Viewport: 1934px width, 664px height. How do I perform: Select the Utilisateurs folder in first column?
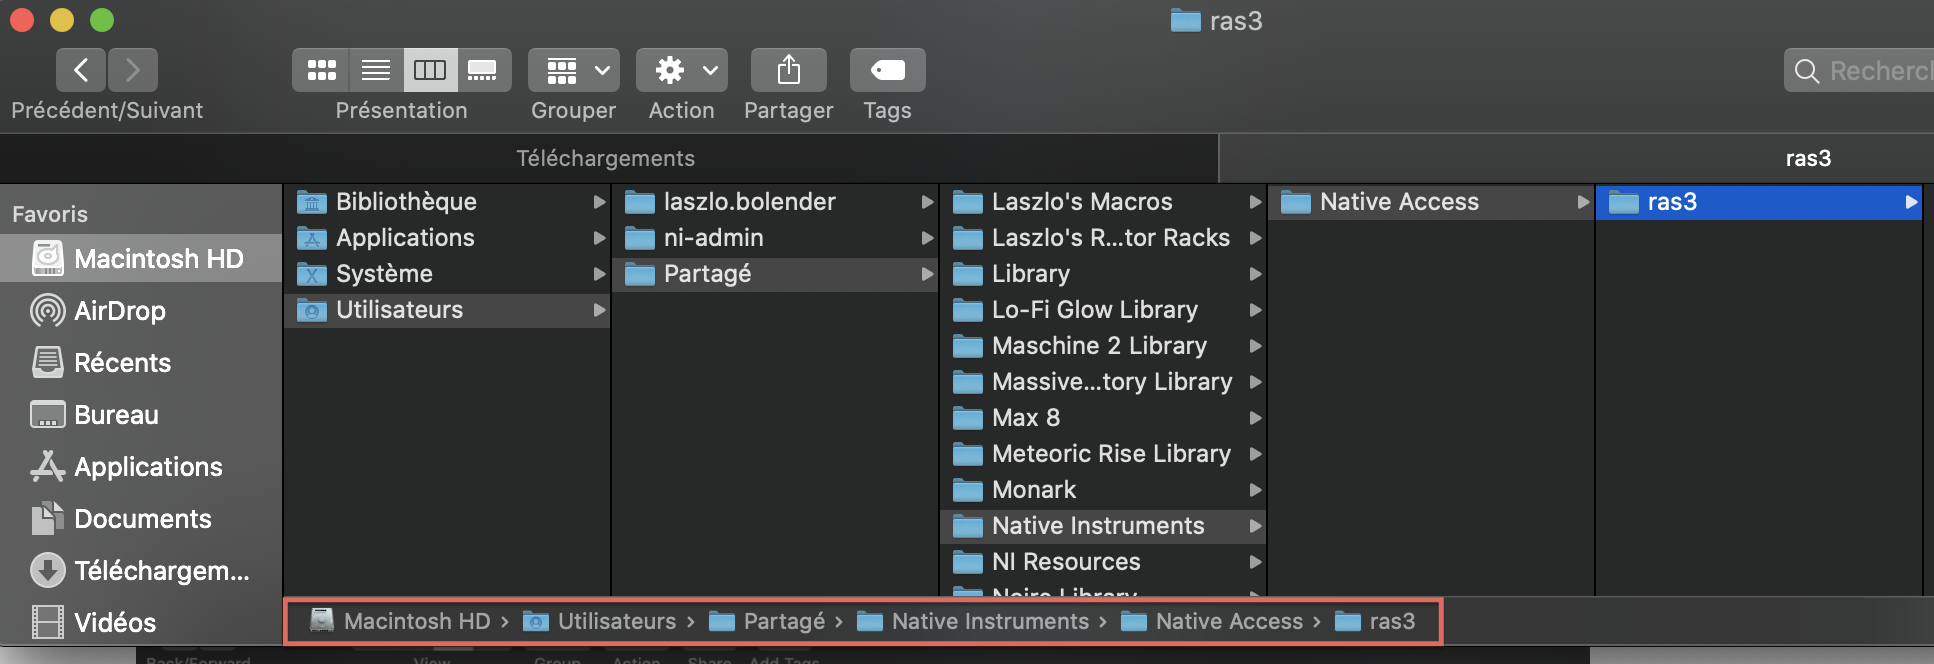[x=447, y=310]
